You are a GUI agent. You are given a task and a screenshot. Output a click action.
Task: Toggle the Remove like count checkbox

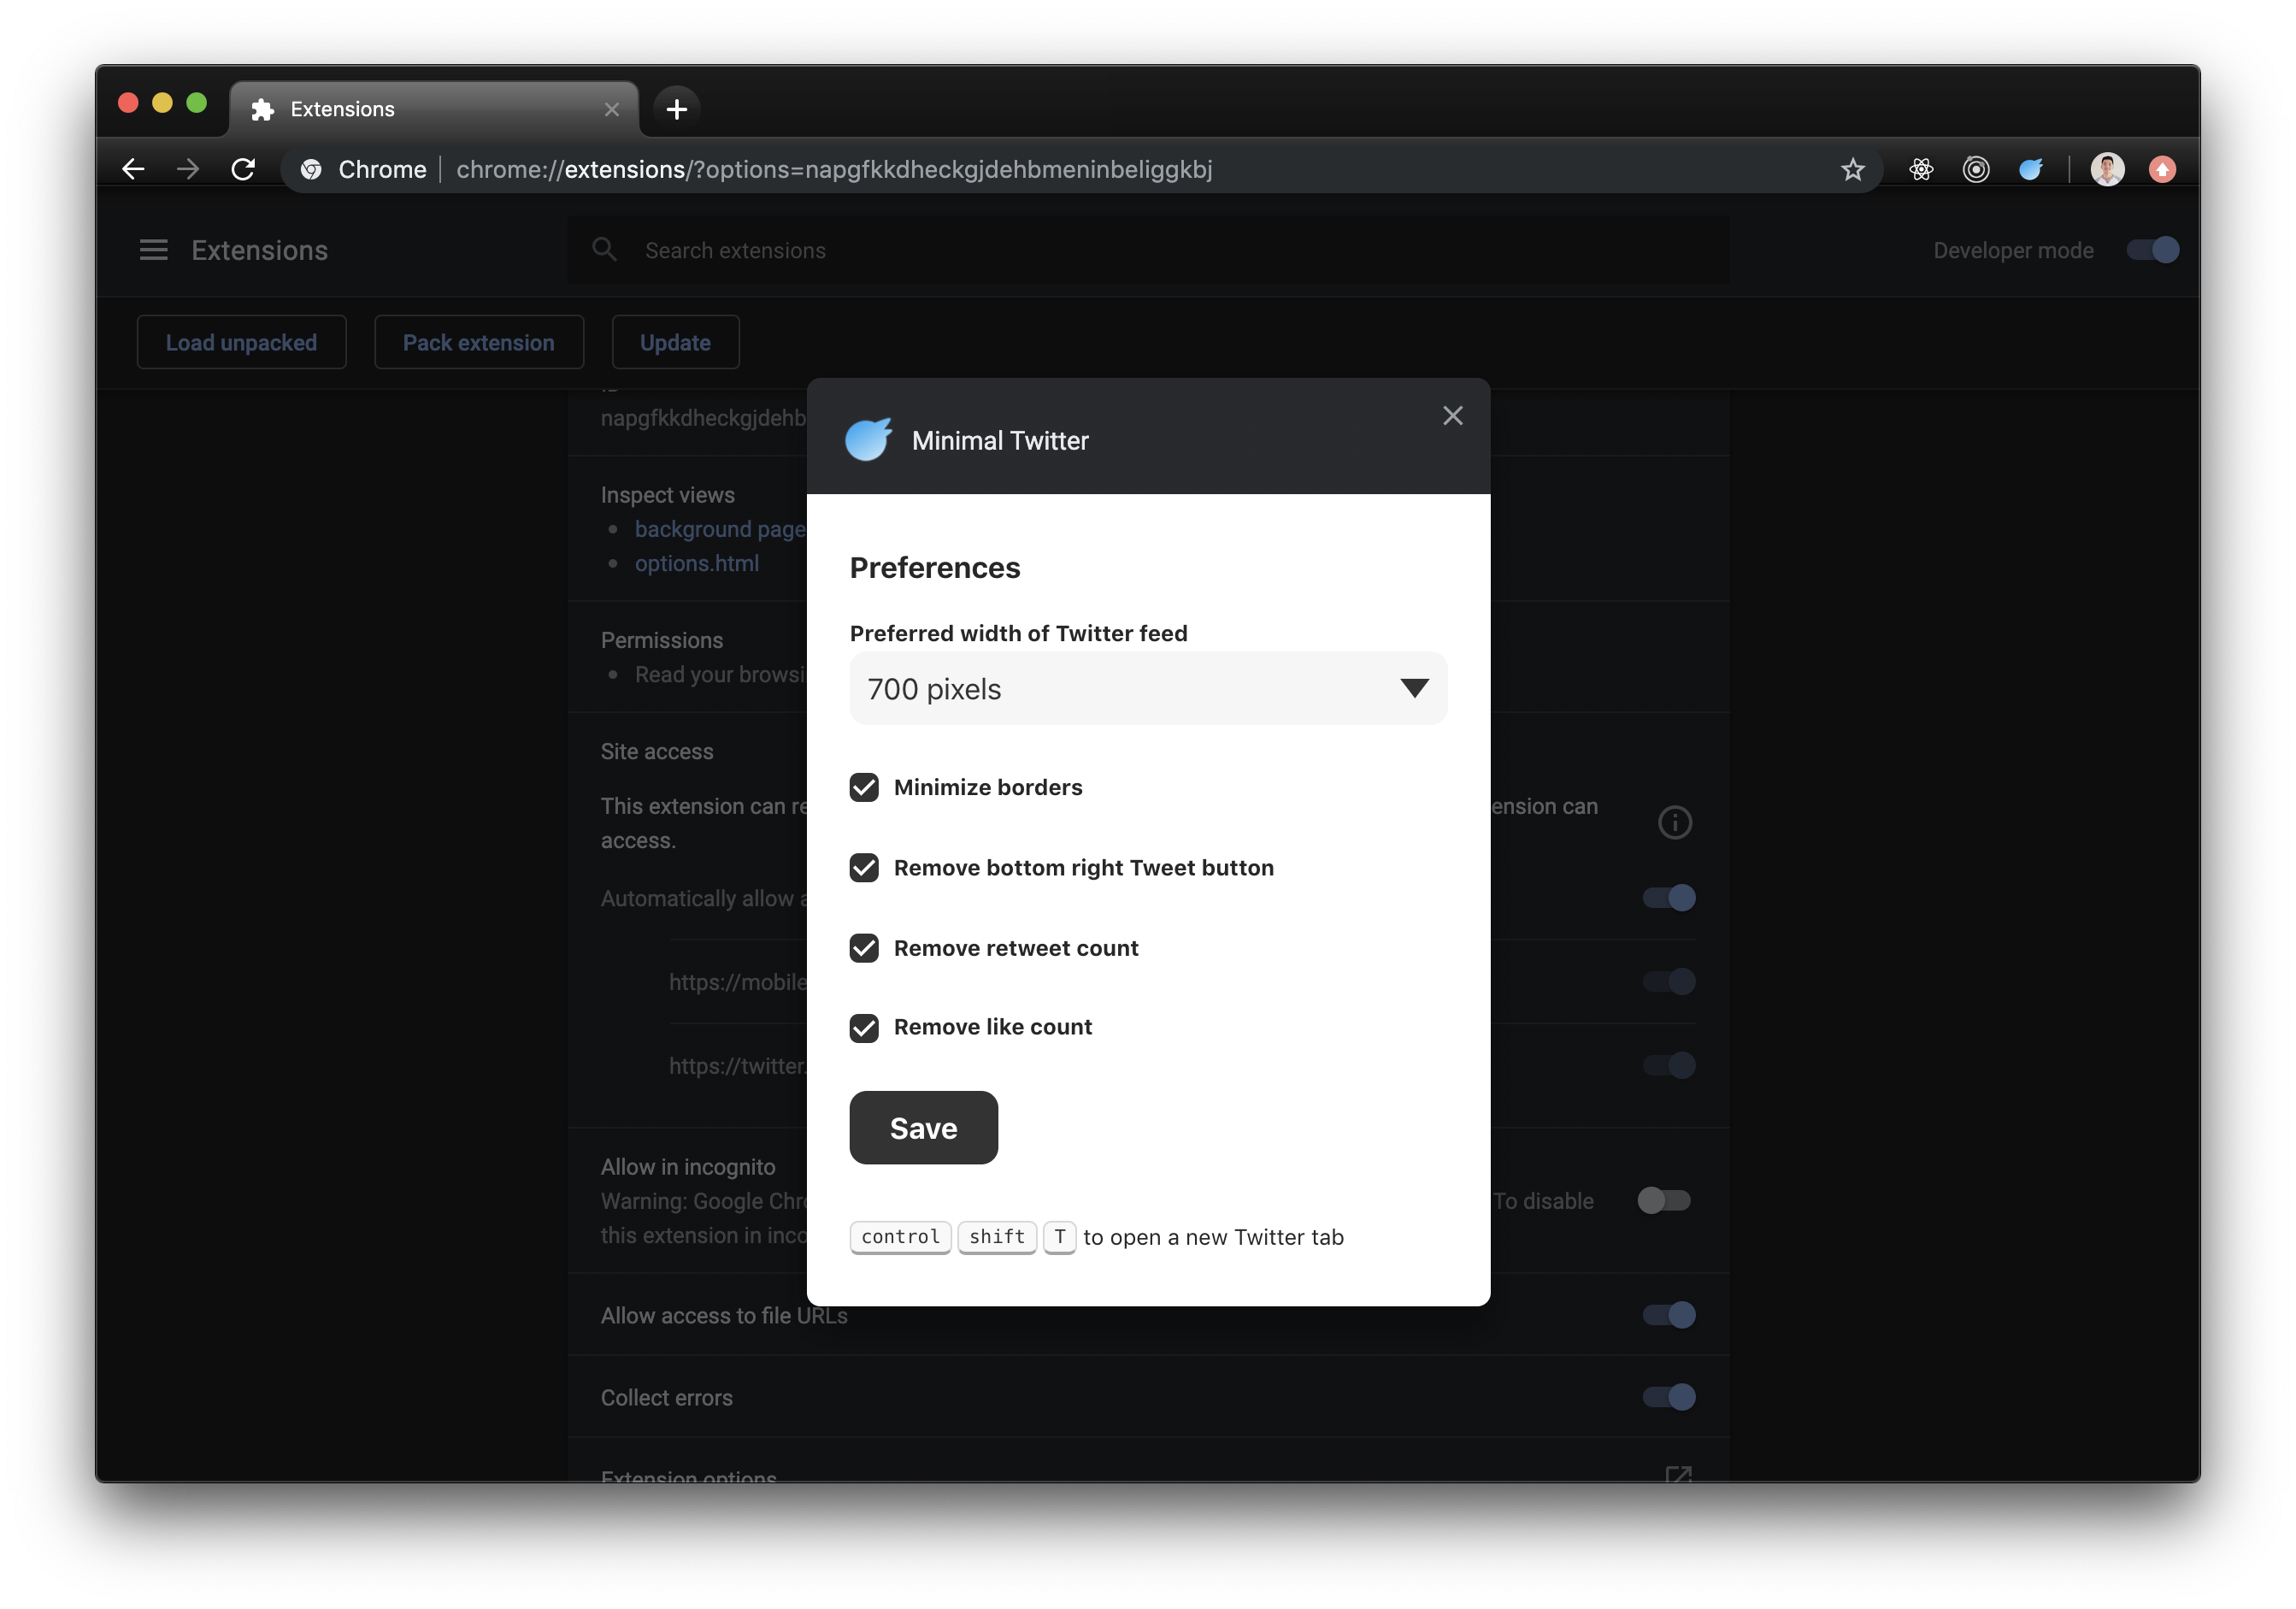click(864, 1027)
